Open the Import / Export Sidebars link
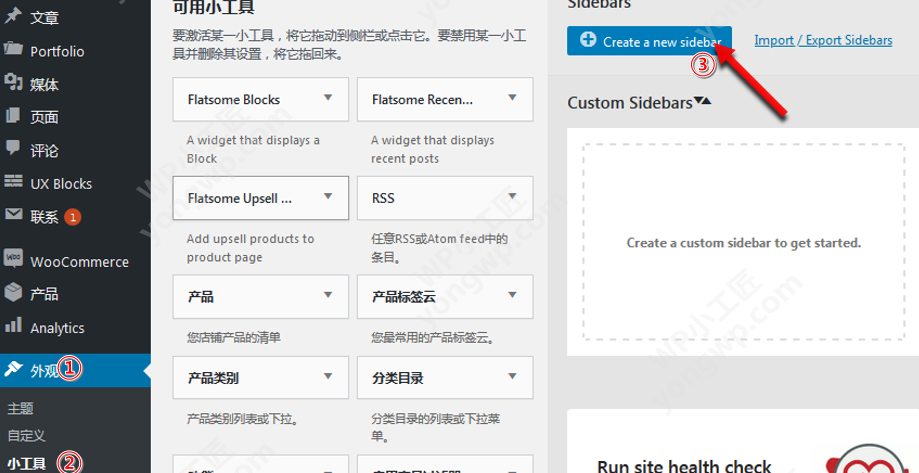Image resolution: width=919 pixels, height=473 pixels. click(822, 41)
